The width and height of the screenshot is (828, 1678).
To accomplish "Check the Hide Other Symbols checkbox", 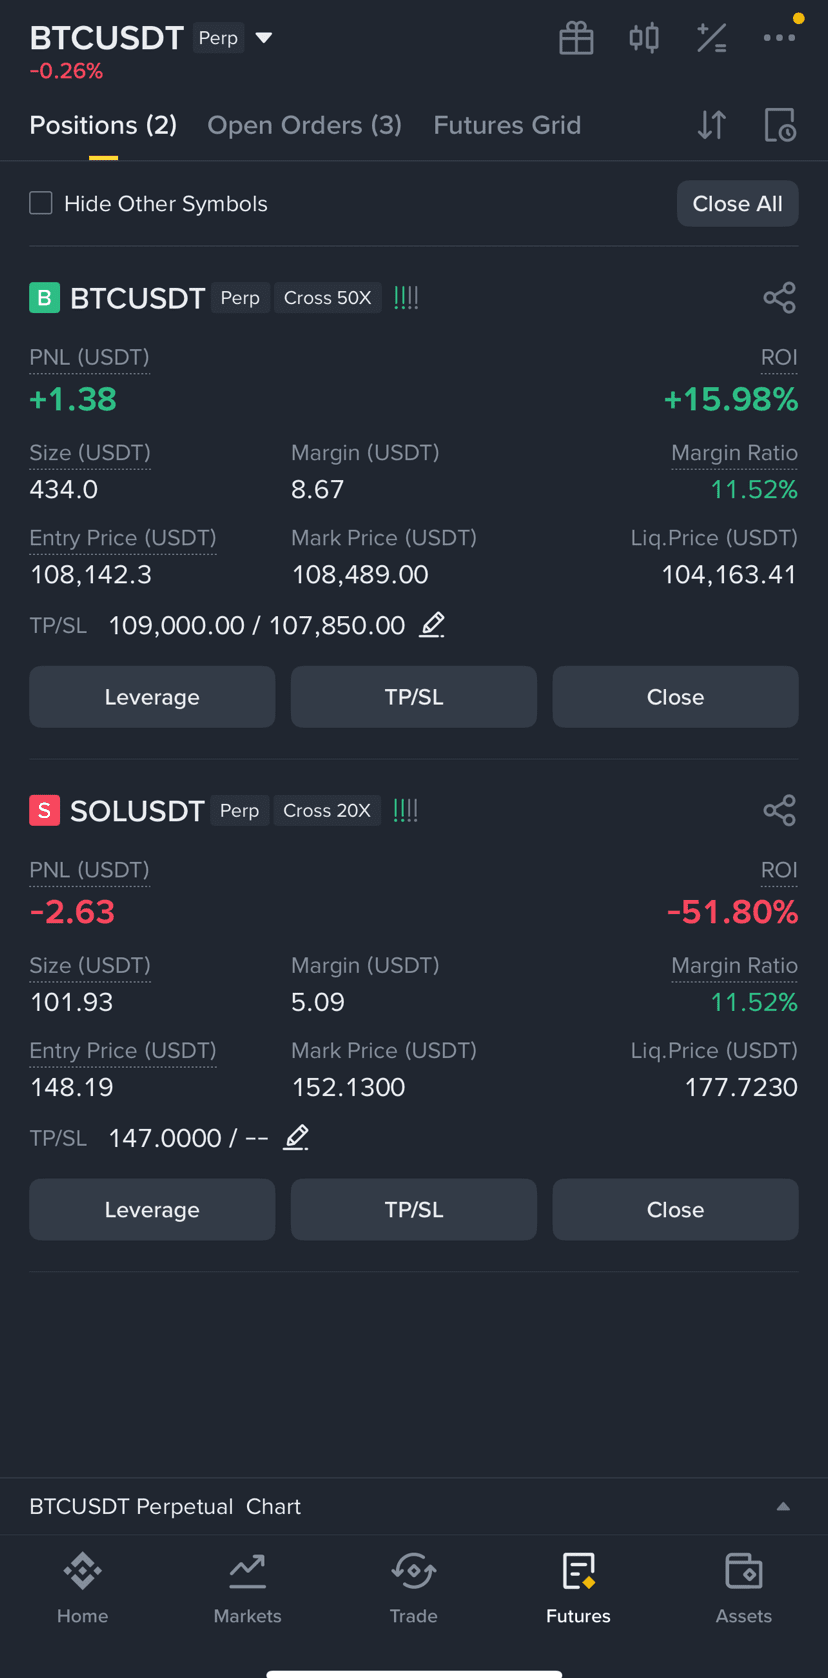I will (41, 203).
